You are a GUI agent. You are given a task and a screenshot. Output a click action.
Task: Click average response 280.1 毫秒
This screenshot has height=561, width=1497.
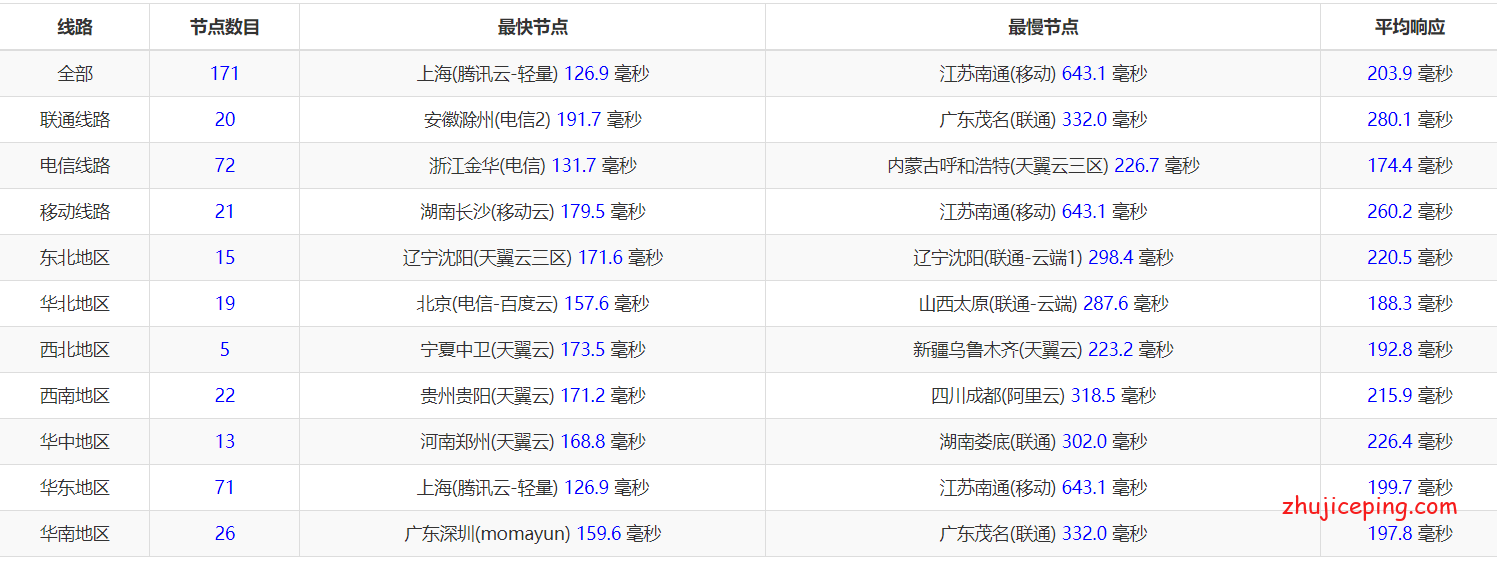point(1410,120)
